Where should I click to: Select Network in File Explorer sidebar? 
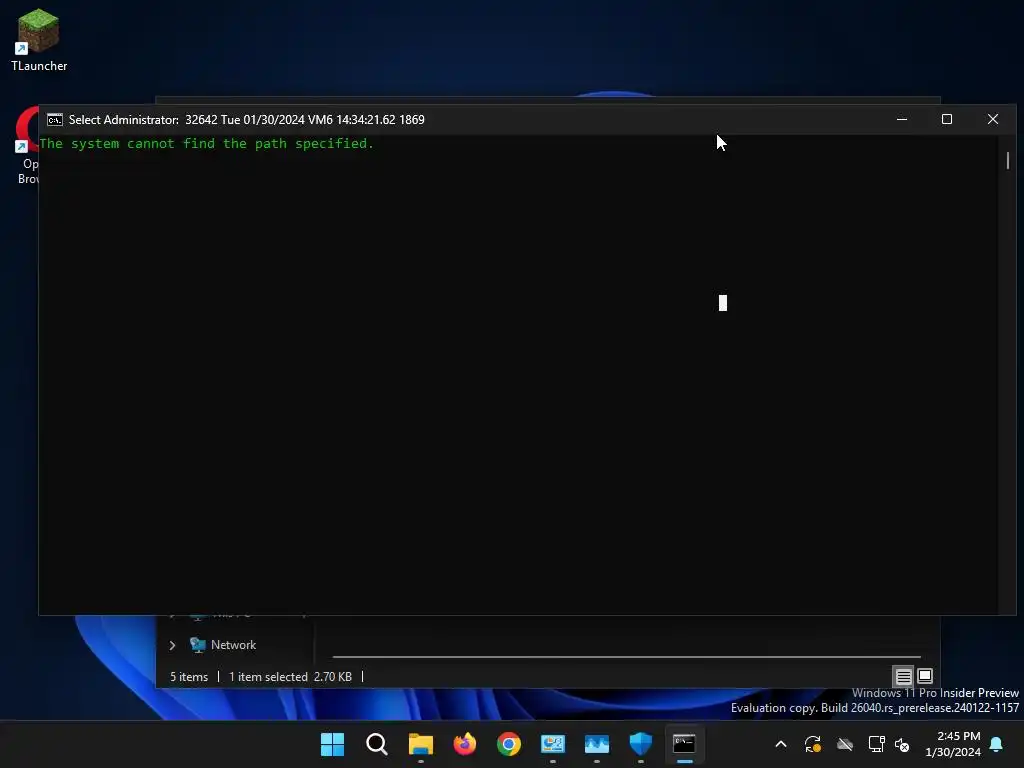[x=233, y=645]
